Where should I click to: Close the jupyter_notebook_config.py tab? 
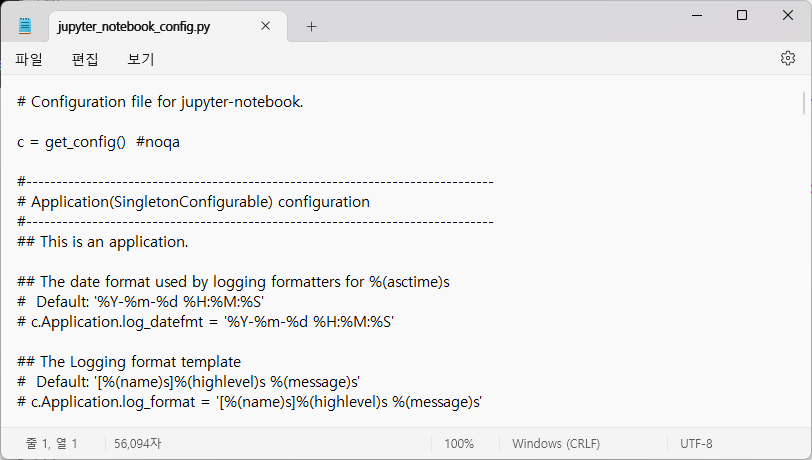(266, 26)
